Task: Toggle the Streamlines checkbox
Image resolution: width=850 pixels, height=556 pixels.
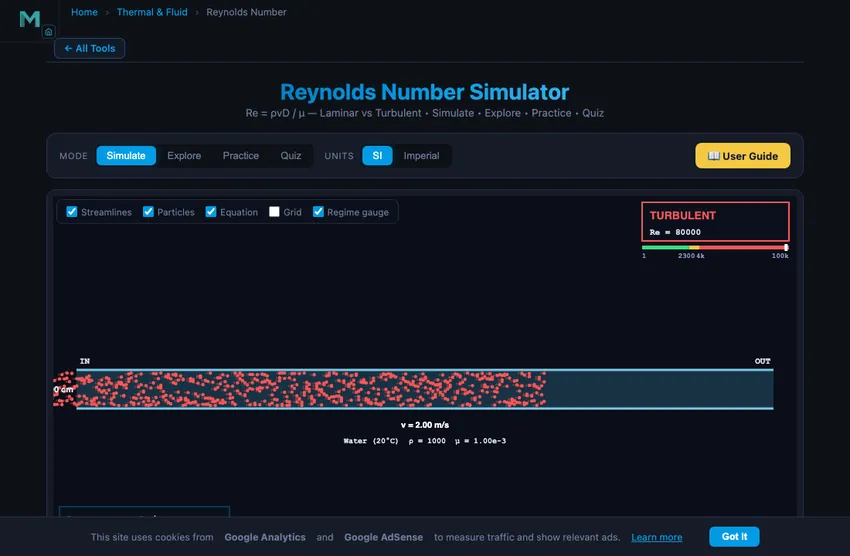Action: tap(72, 212)
